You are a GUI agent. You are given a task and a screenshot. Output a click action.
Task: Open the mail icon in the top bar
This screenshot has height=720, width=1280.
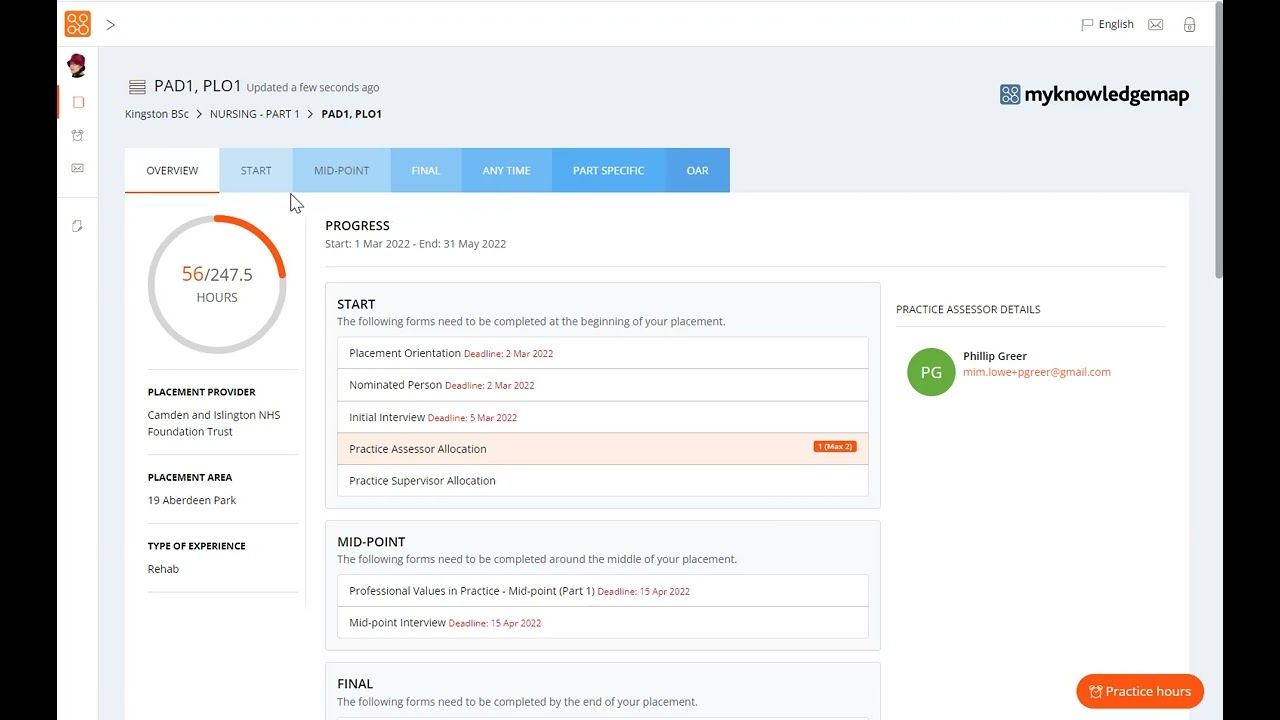point(1156,25)
